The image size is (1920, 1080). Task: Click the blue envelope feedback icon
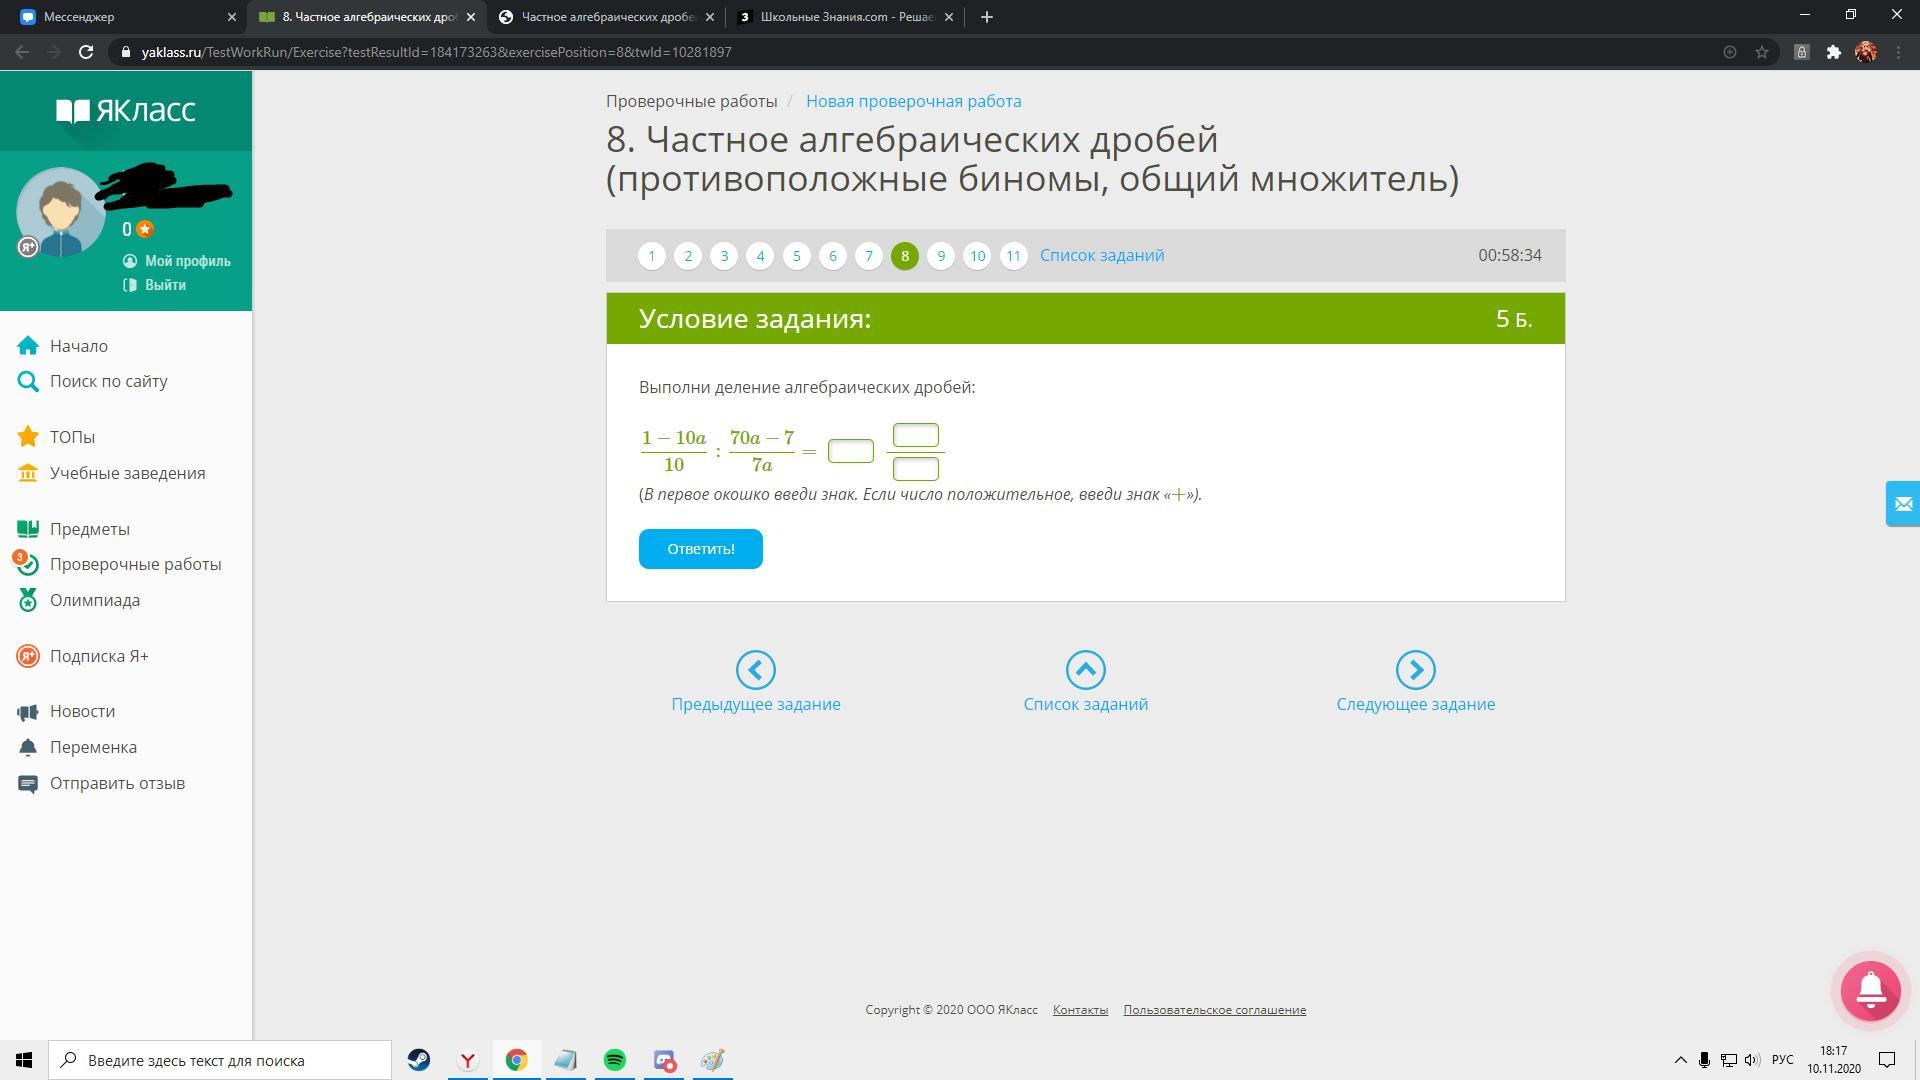pos(1902,503)
